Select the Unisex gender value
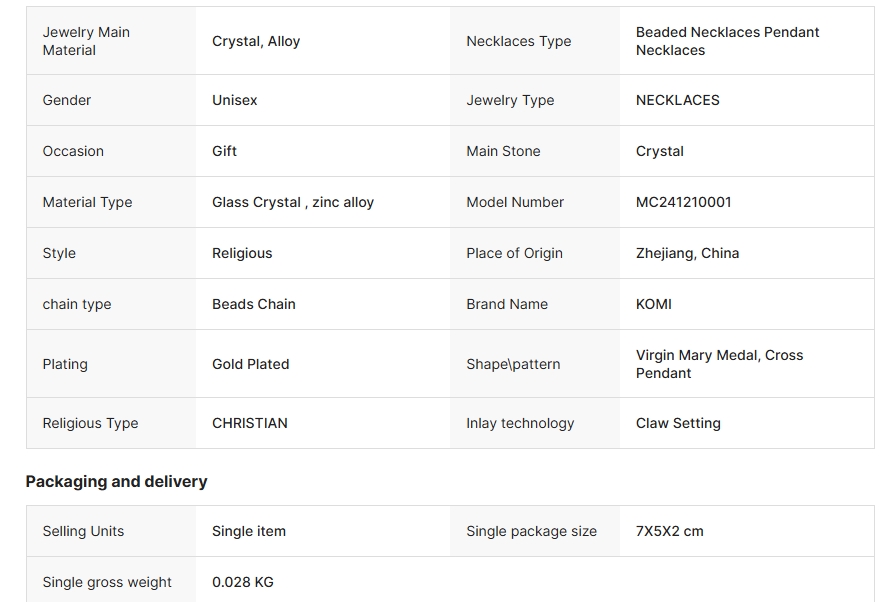 235,100
